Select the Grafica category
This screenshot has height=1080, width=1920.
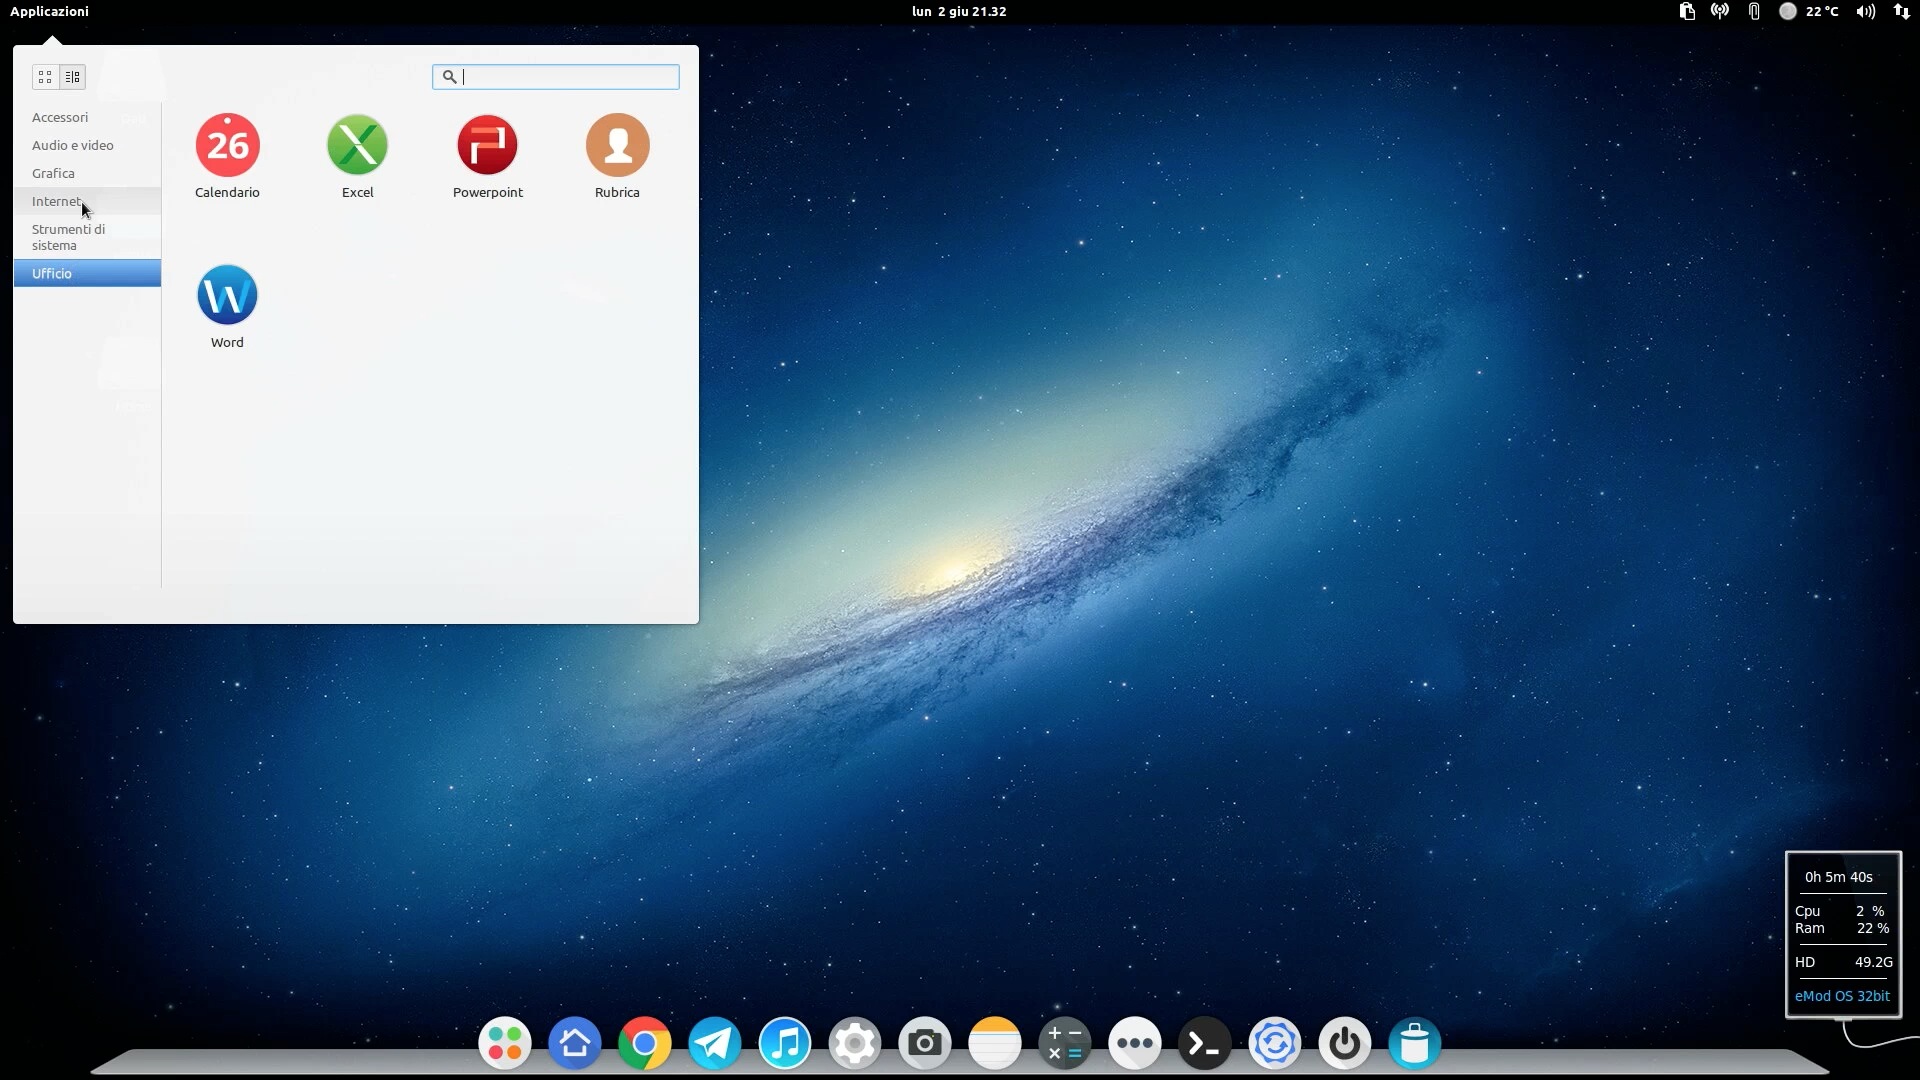coord(87,173)
